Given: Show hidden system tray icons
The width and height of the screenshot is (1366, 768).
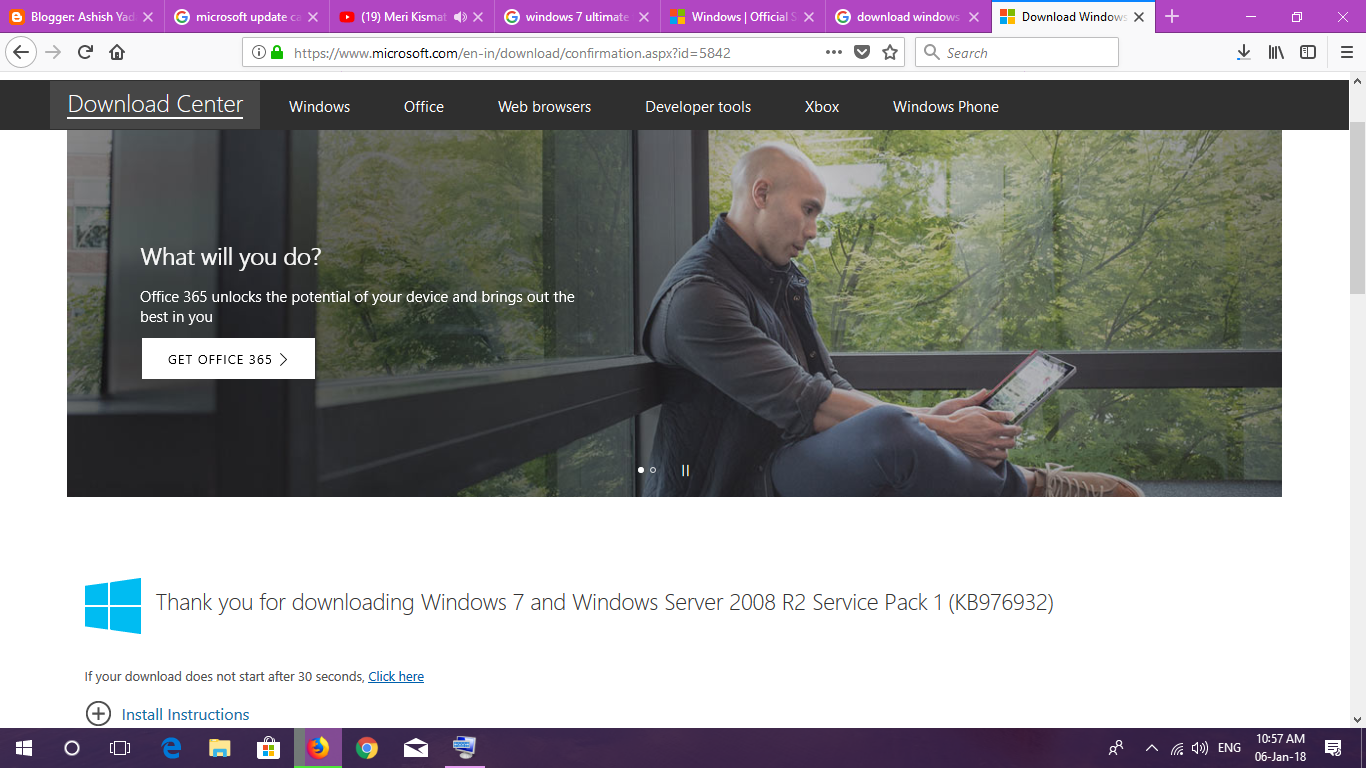Looking at the screenshot, I should coord(1151,748).
